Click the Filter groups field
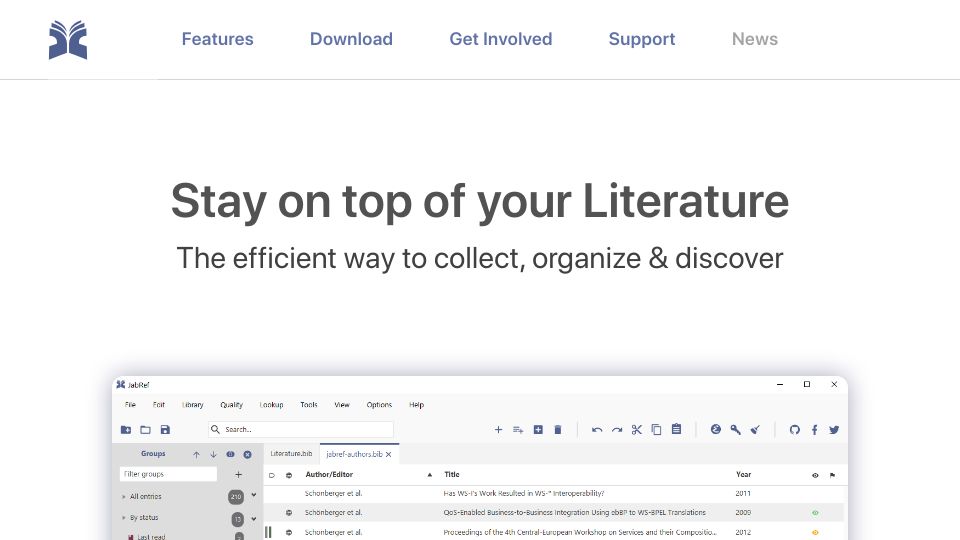Image resolution: width=960 pixels, height=540 pixels. (x=168, y=474)
